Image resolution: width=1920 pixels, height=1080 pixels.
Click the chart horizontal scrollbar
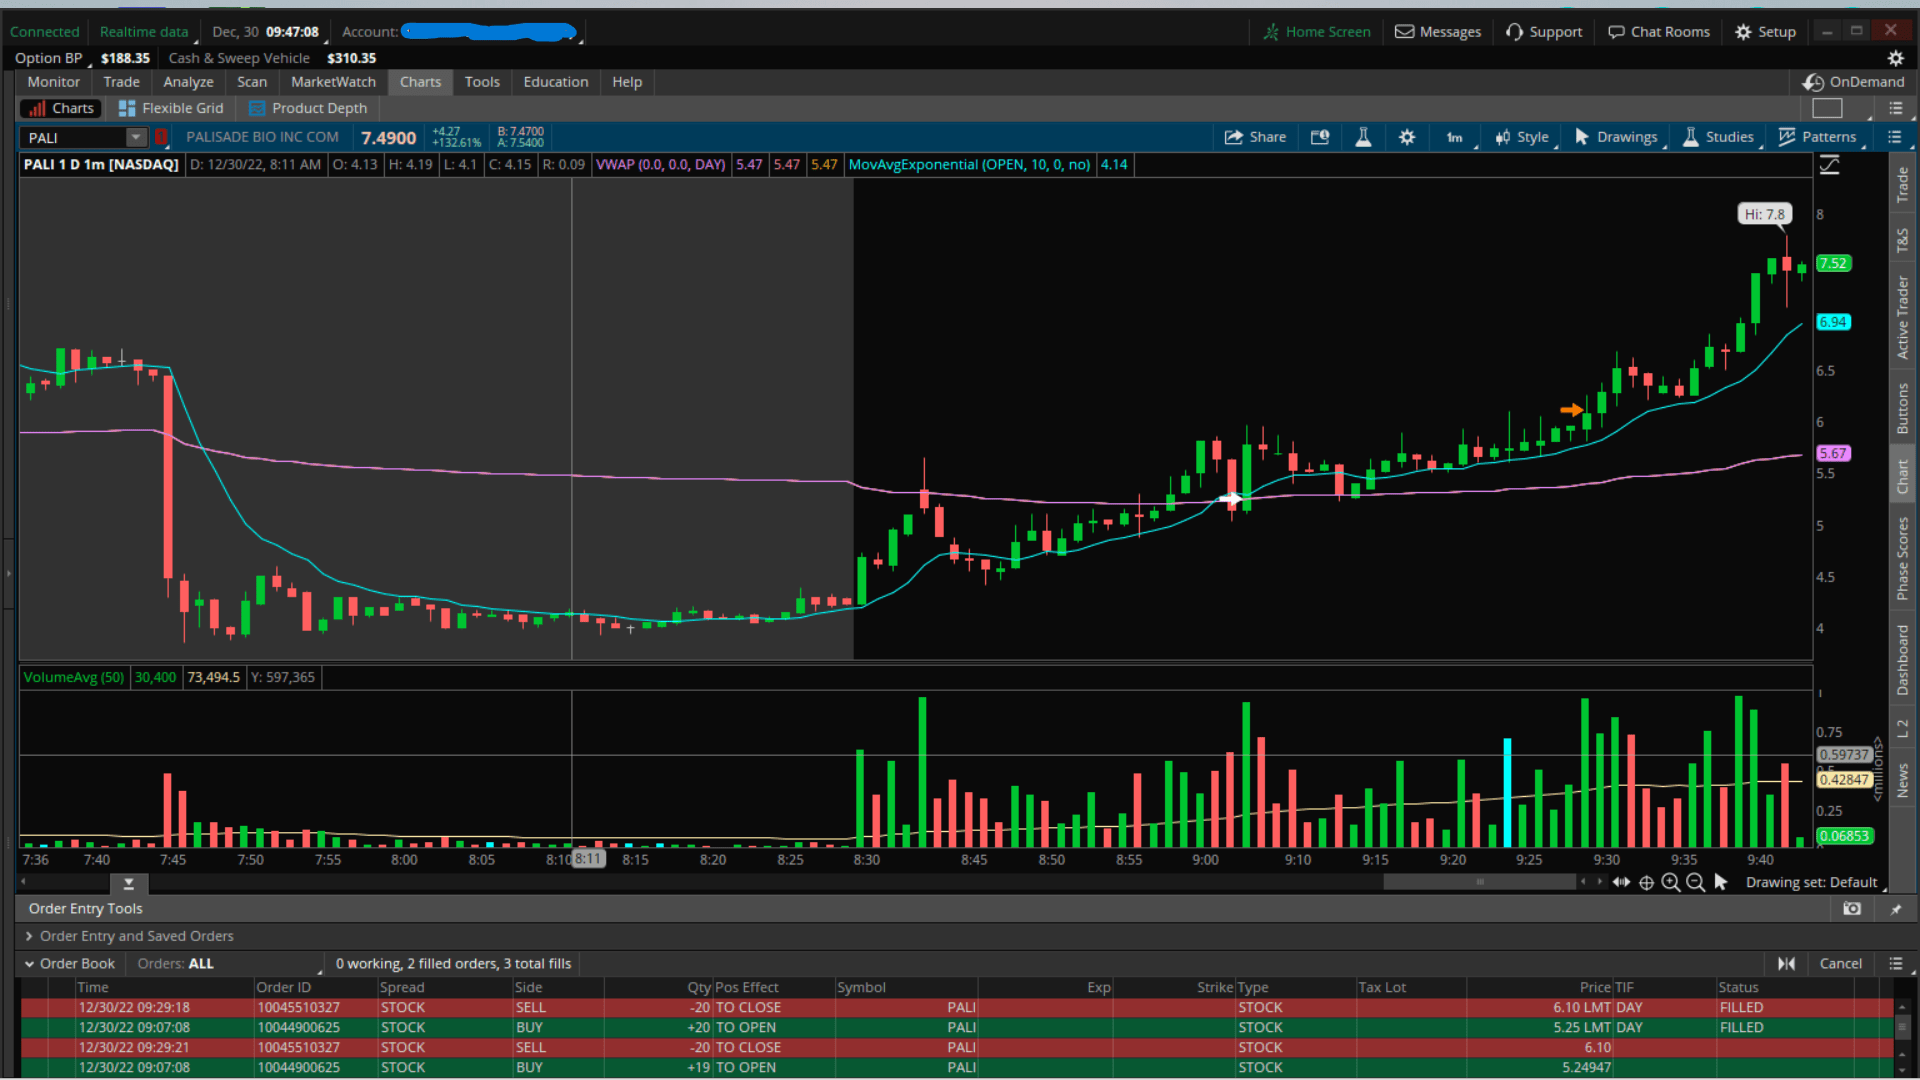[1478, 882]
